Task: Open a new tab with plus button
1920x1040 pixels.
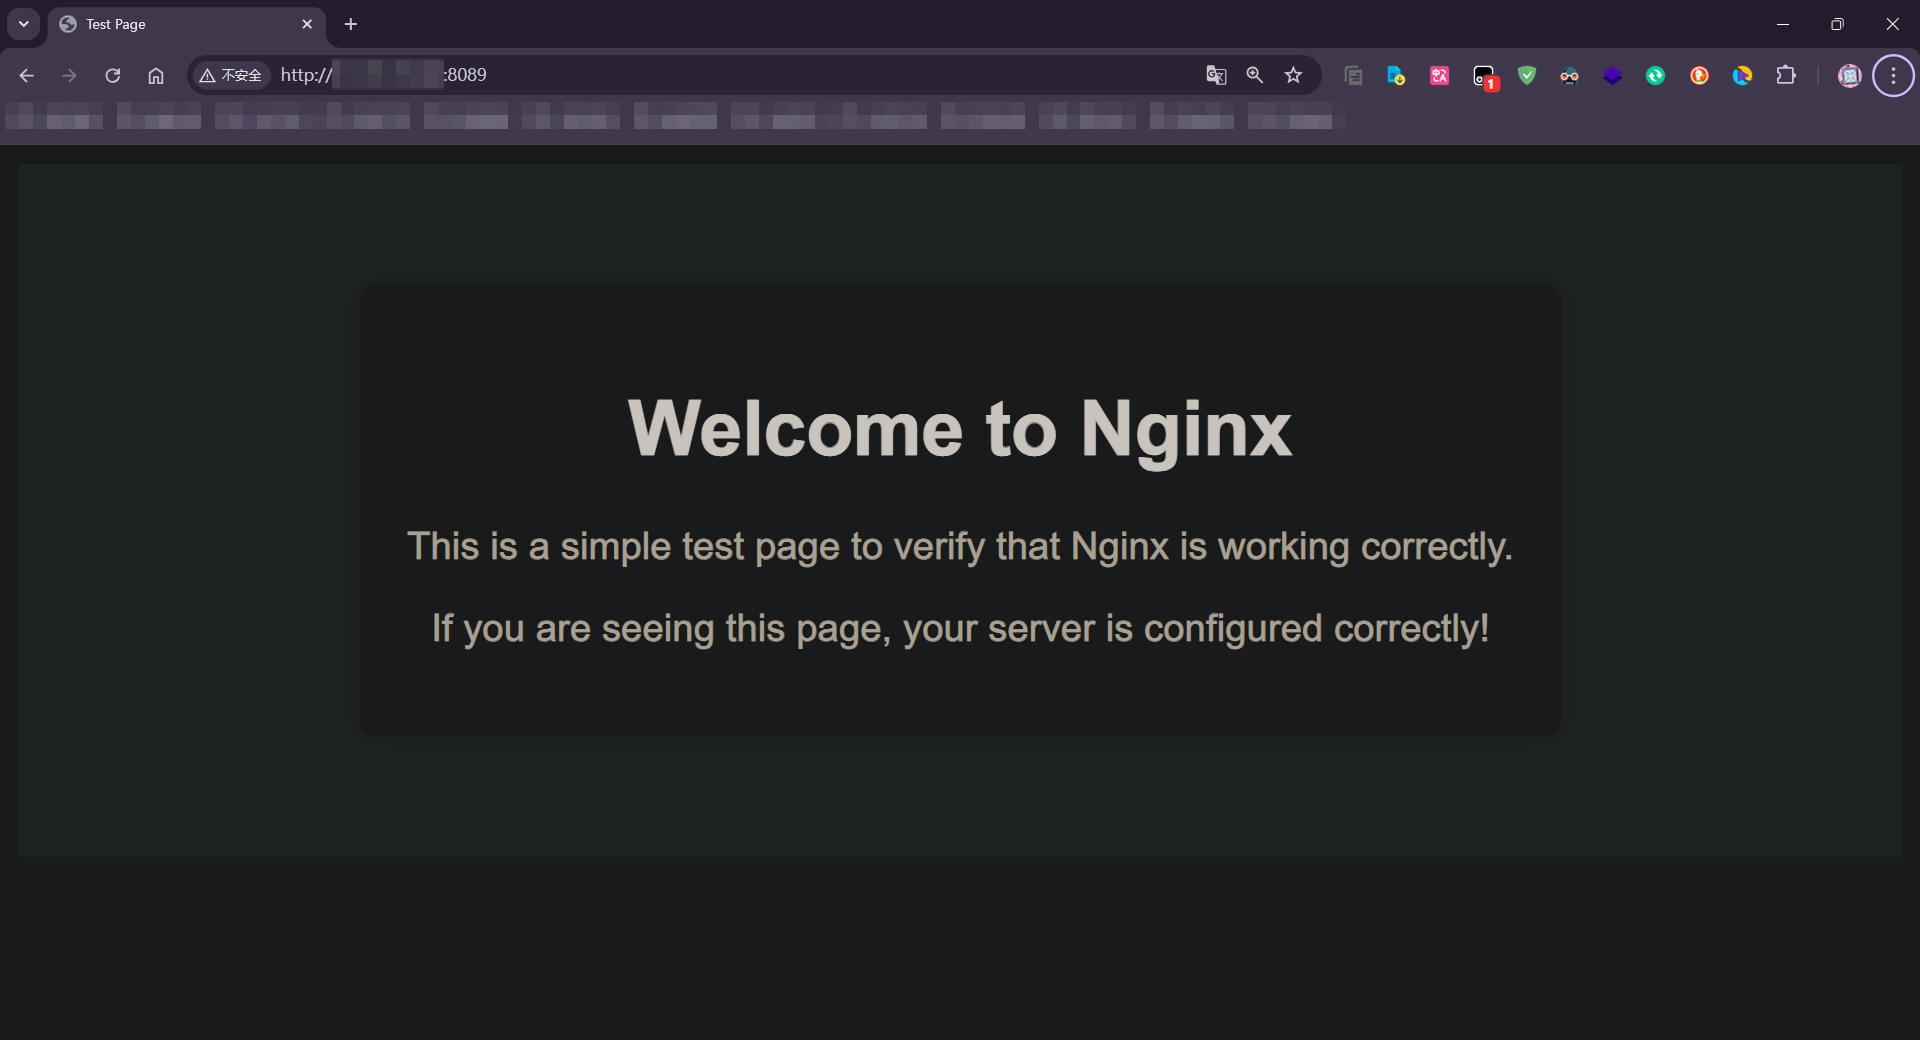Action: pos(350,24)
